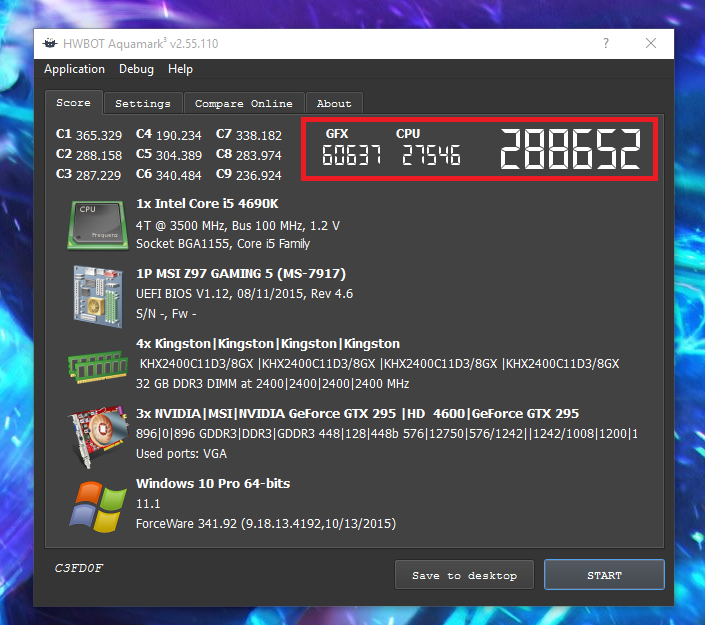Click the 'ForceWare 341.92' driver line

(x=266, y=524)
